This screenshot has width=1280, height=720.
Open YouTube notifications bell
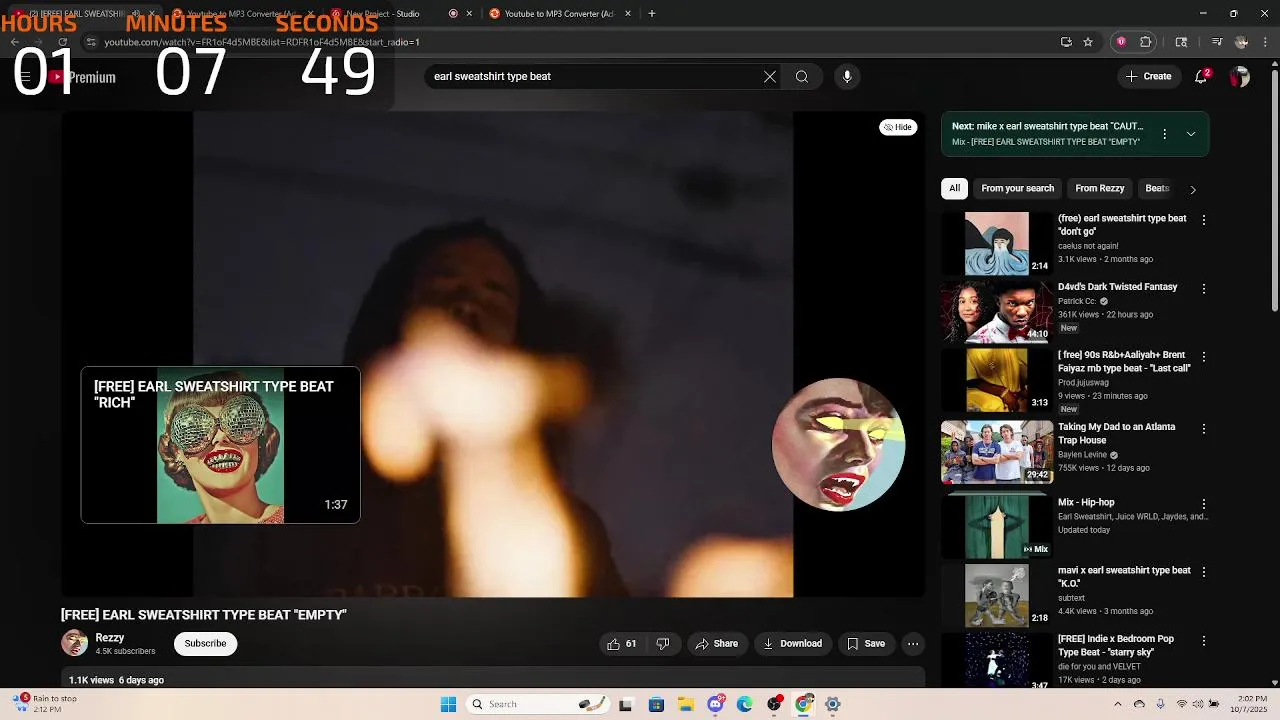(x=1202, y=77)
